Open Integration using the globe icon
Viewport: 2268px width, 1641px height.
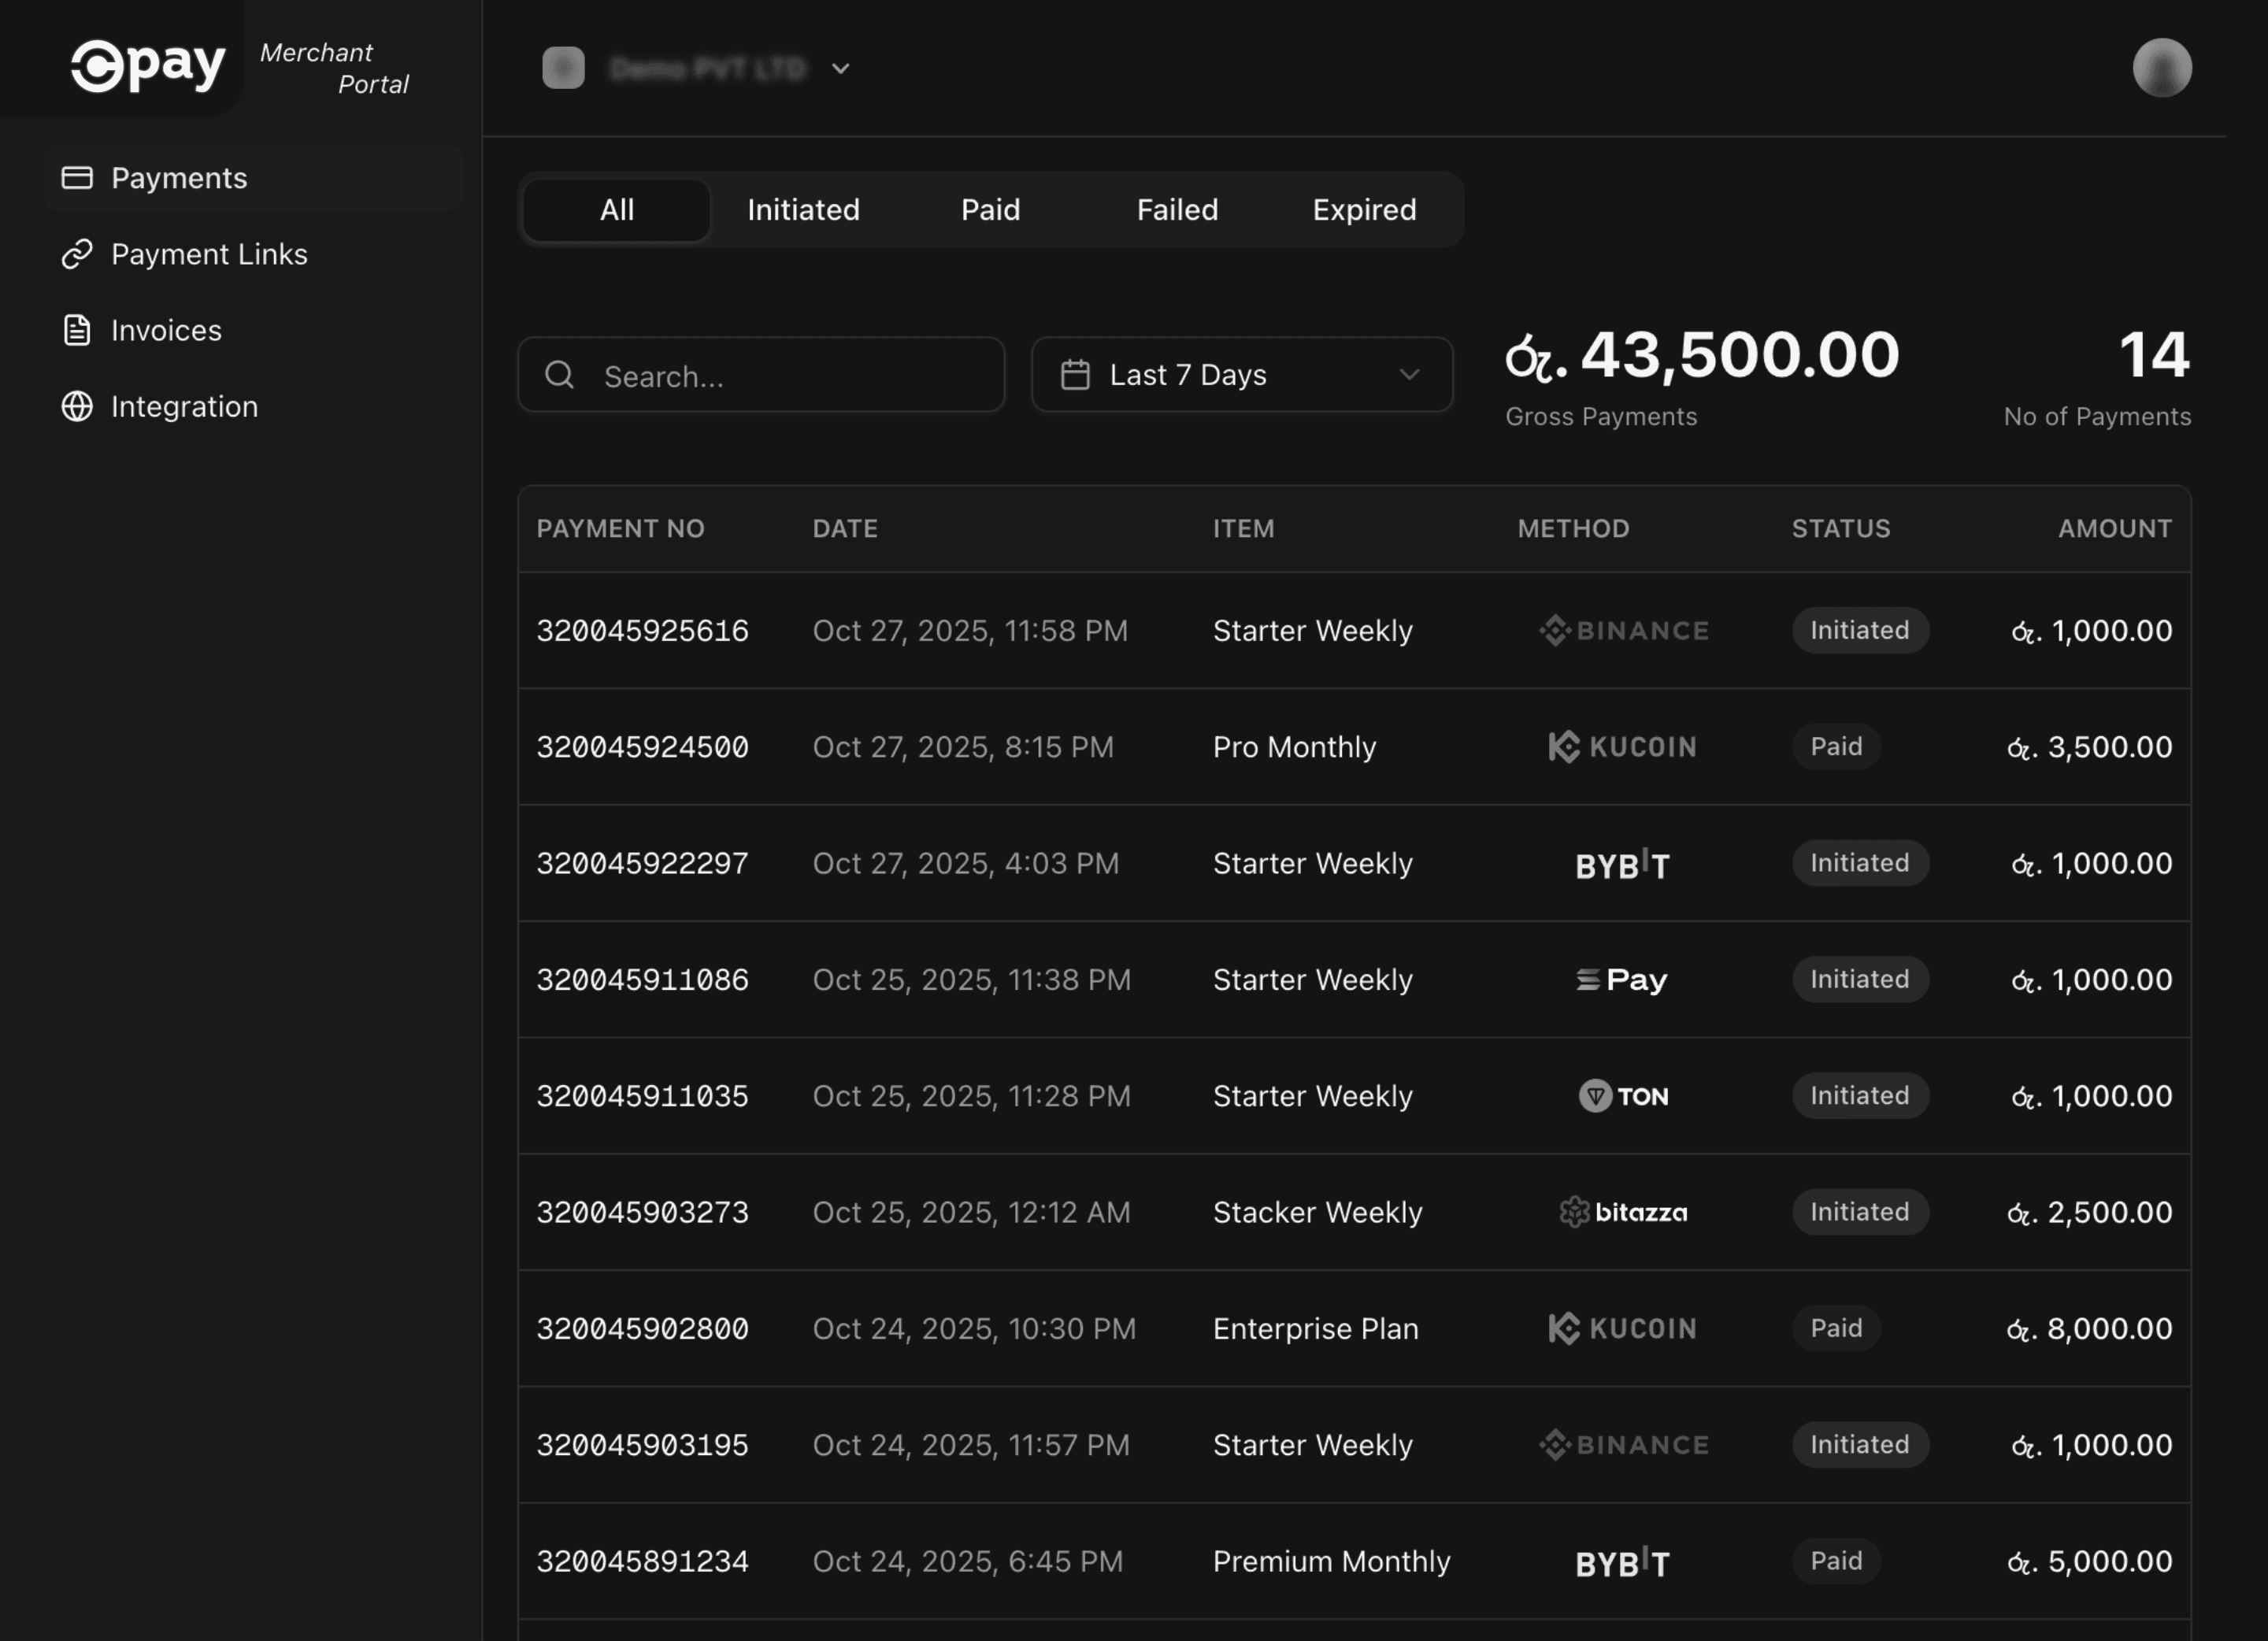(77, 406)
